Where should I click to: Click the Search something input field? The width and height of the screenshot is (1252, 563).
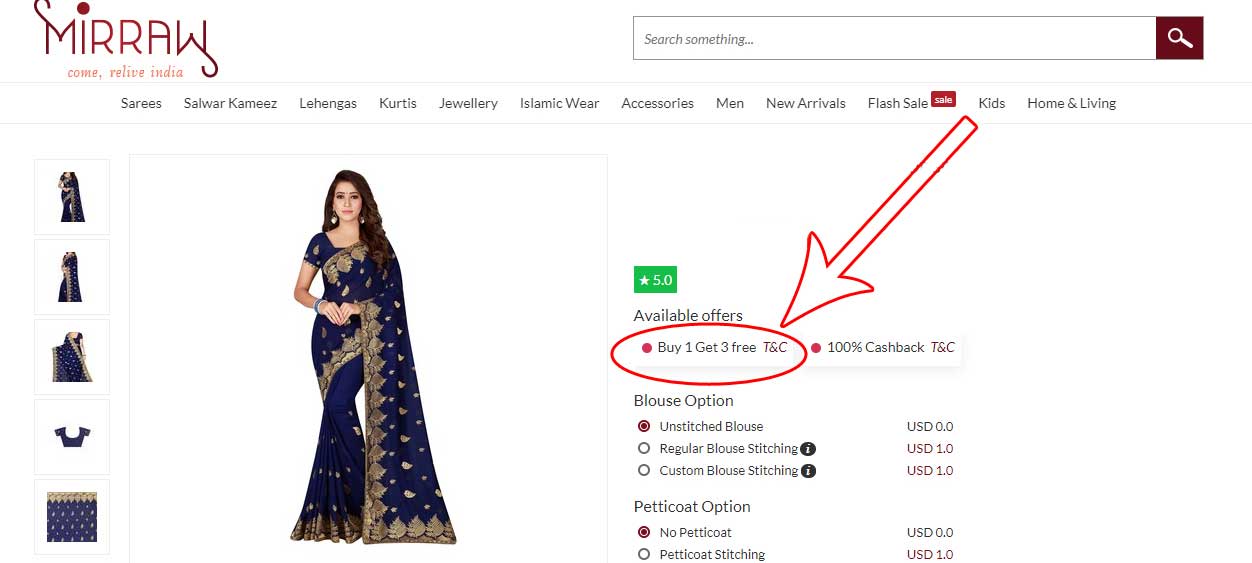coord(894,39)
